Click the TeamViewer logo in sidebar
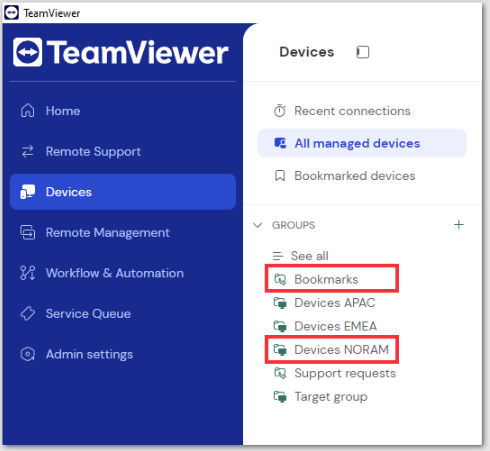490x451 pixels. click(x=121, y=52)
